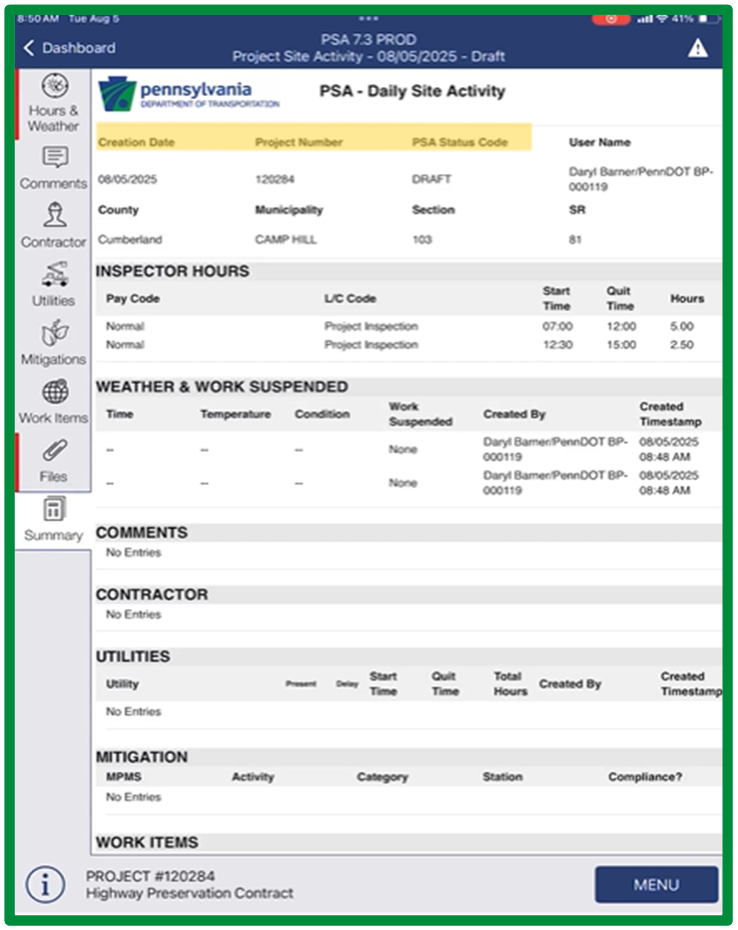Select creation date value 08/05/2025
This screenshot has width=738, height=930.
128,179
